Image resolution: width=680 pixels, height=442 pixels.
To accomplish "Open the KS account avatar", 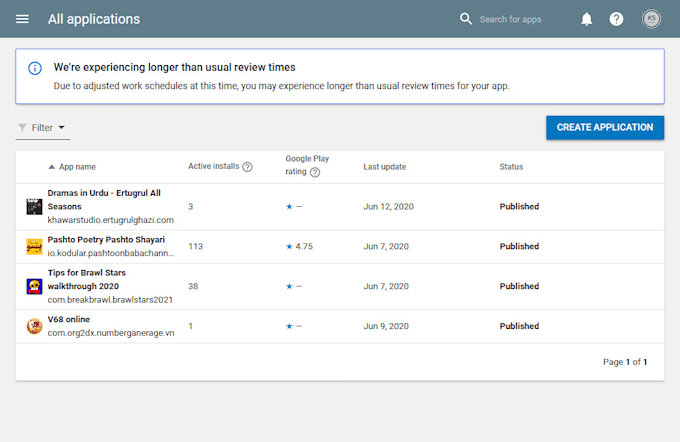I will [x=651, y=19].
